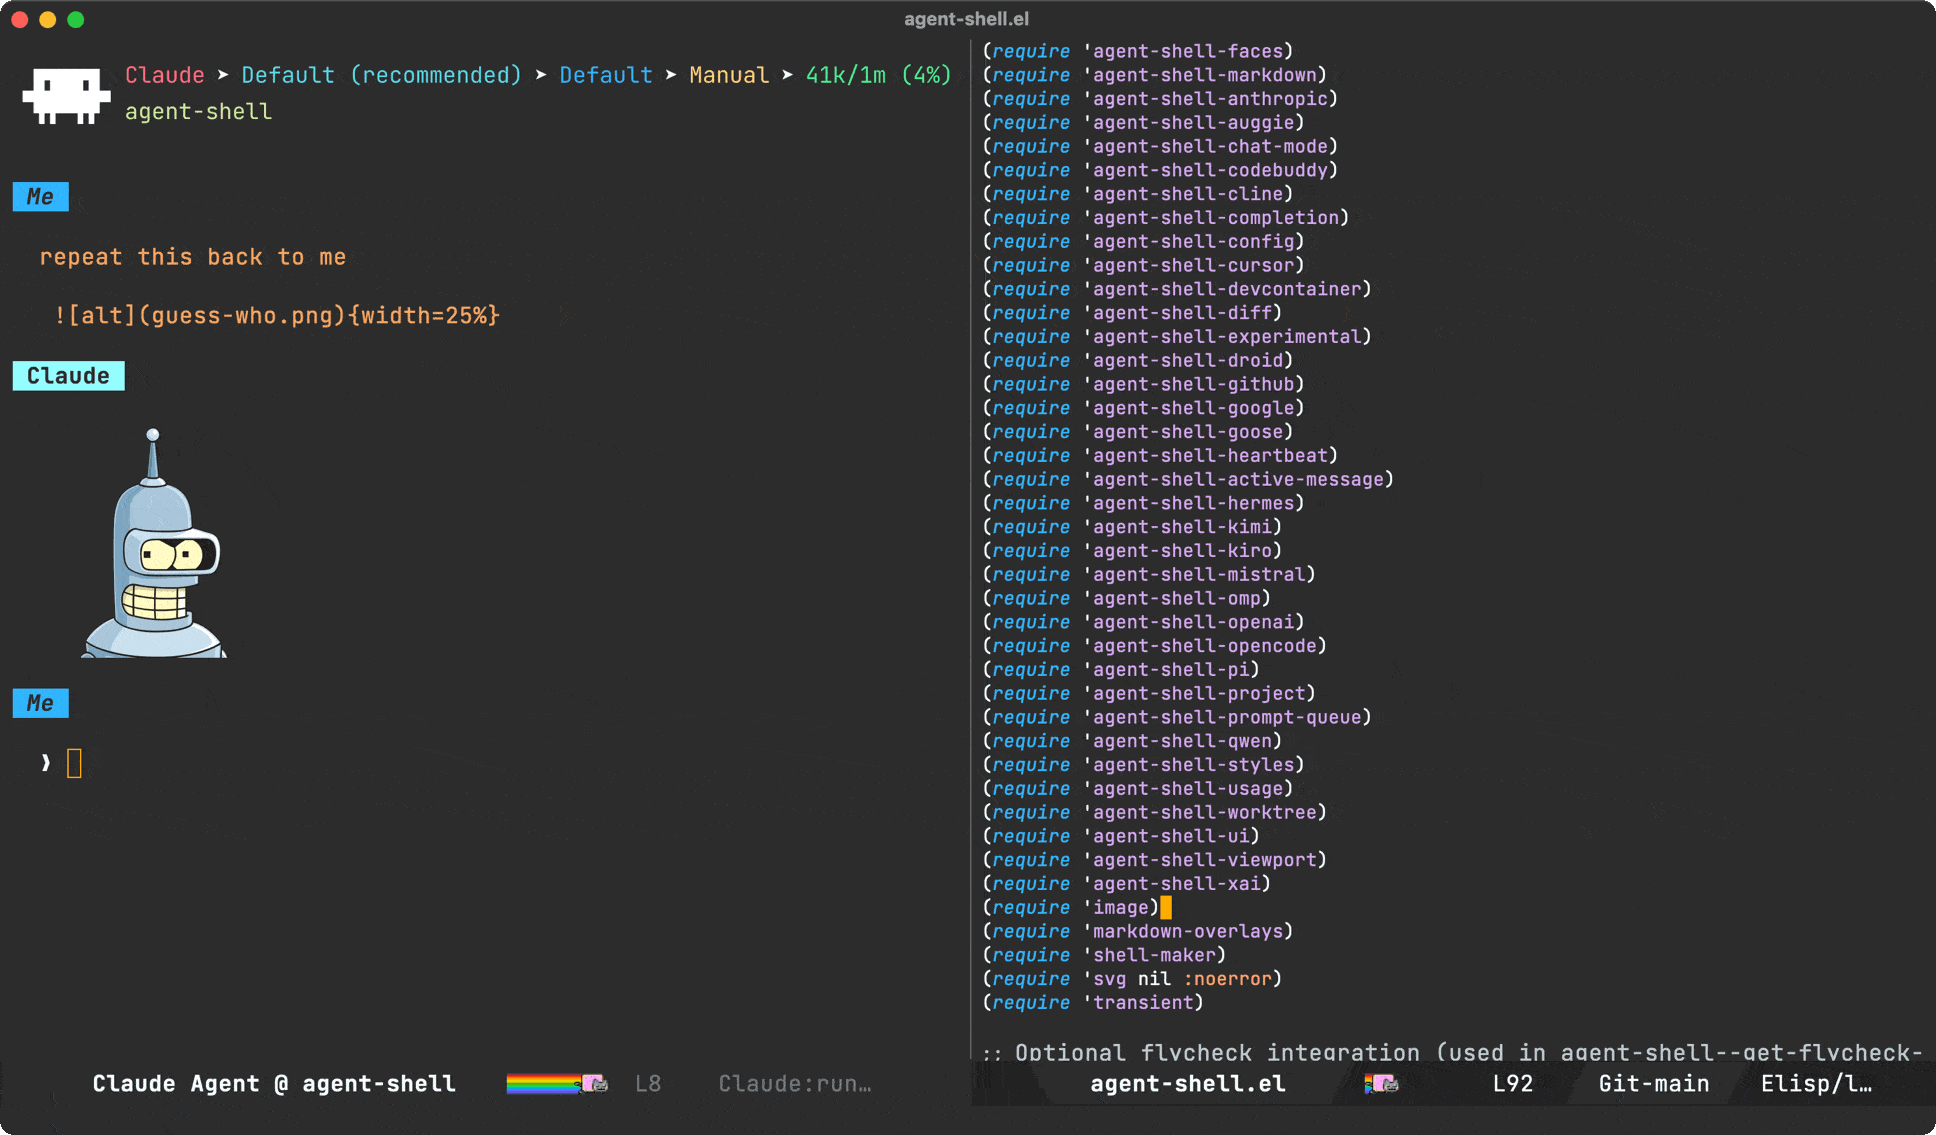Click the line (require 'agent-shell-anthropic)
1936x1135 pixels.
1160,99
